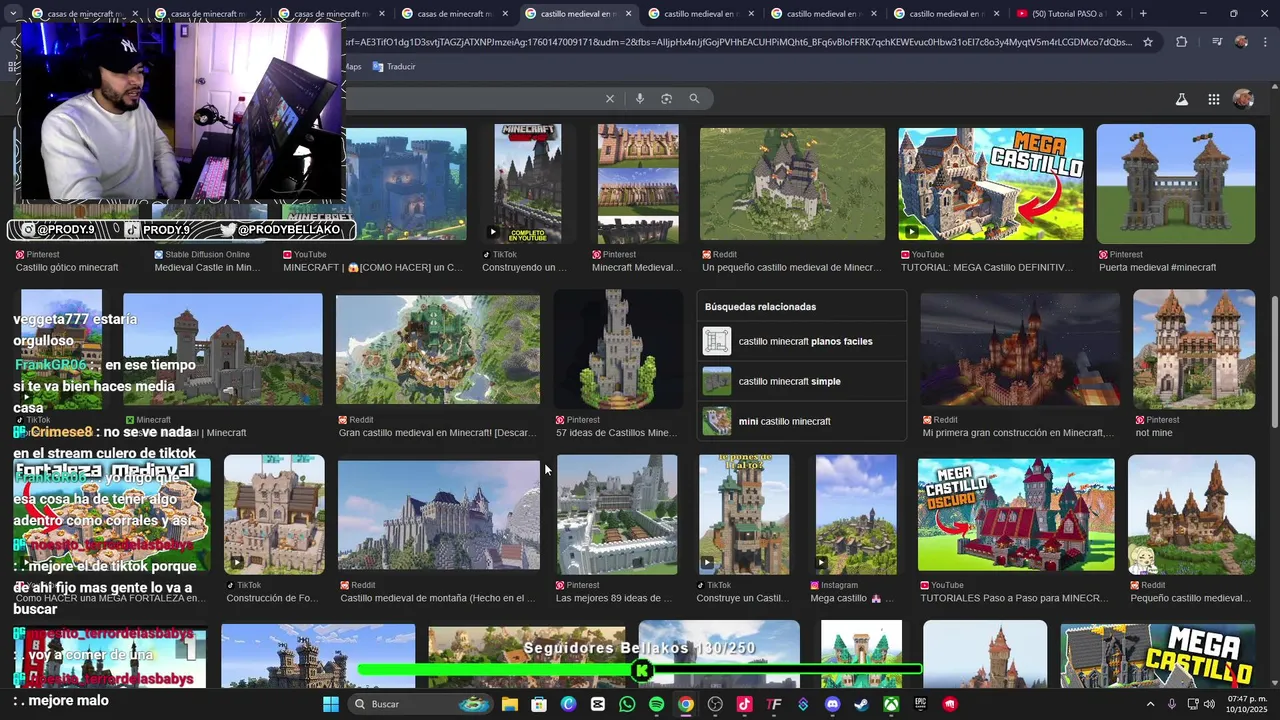The height and width of the screenshot is (720, 1280).
Task: Clear the Google search box with the X
Action: pos(610,98)
